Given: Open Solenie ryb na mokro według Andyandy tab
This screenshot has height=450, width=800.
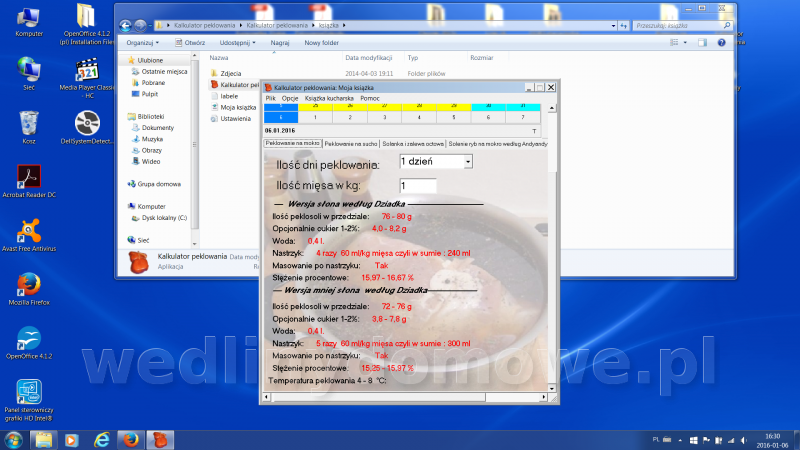Looking at the screenshot, I should click(498, 144).
